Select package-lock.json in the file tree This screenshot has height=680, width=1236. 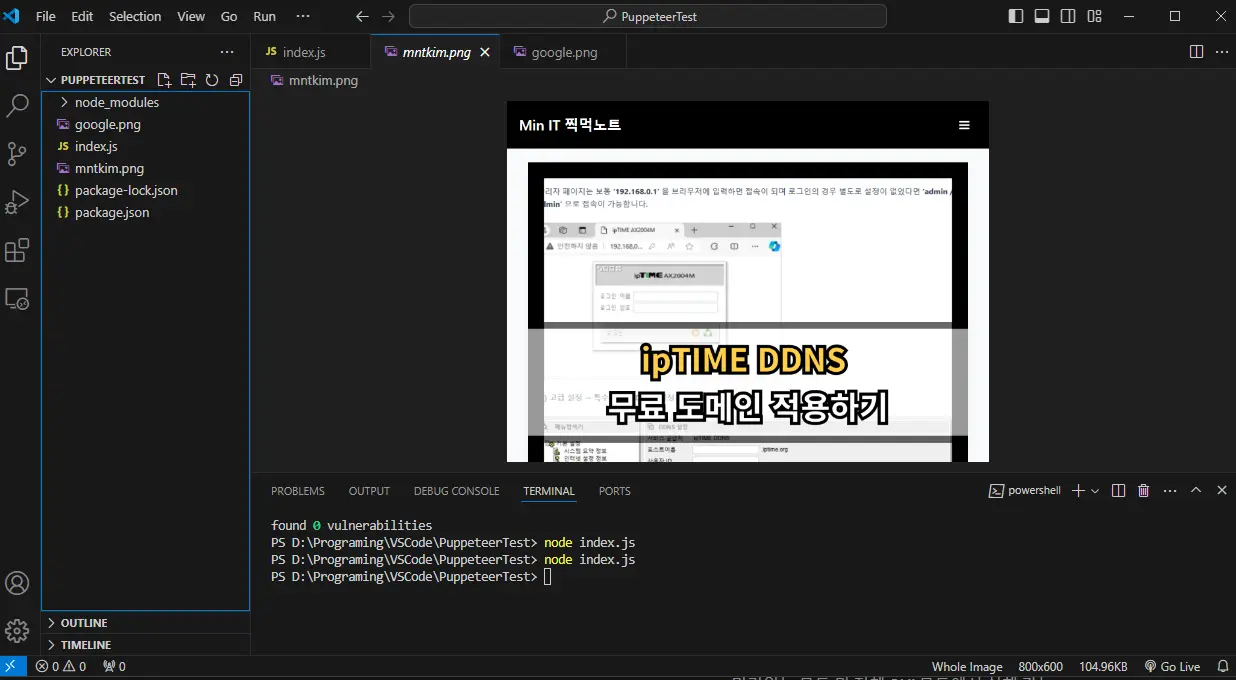click(x=145, y=190)
